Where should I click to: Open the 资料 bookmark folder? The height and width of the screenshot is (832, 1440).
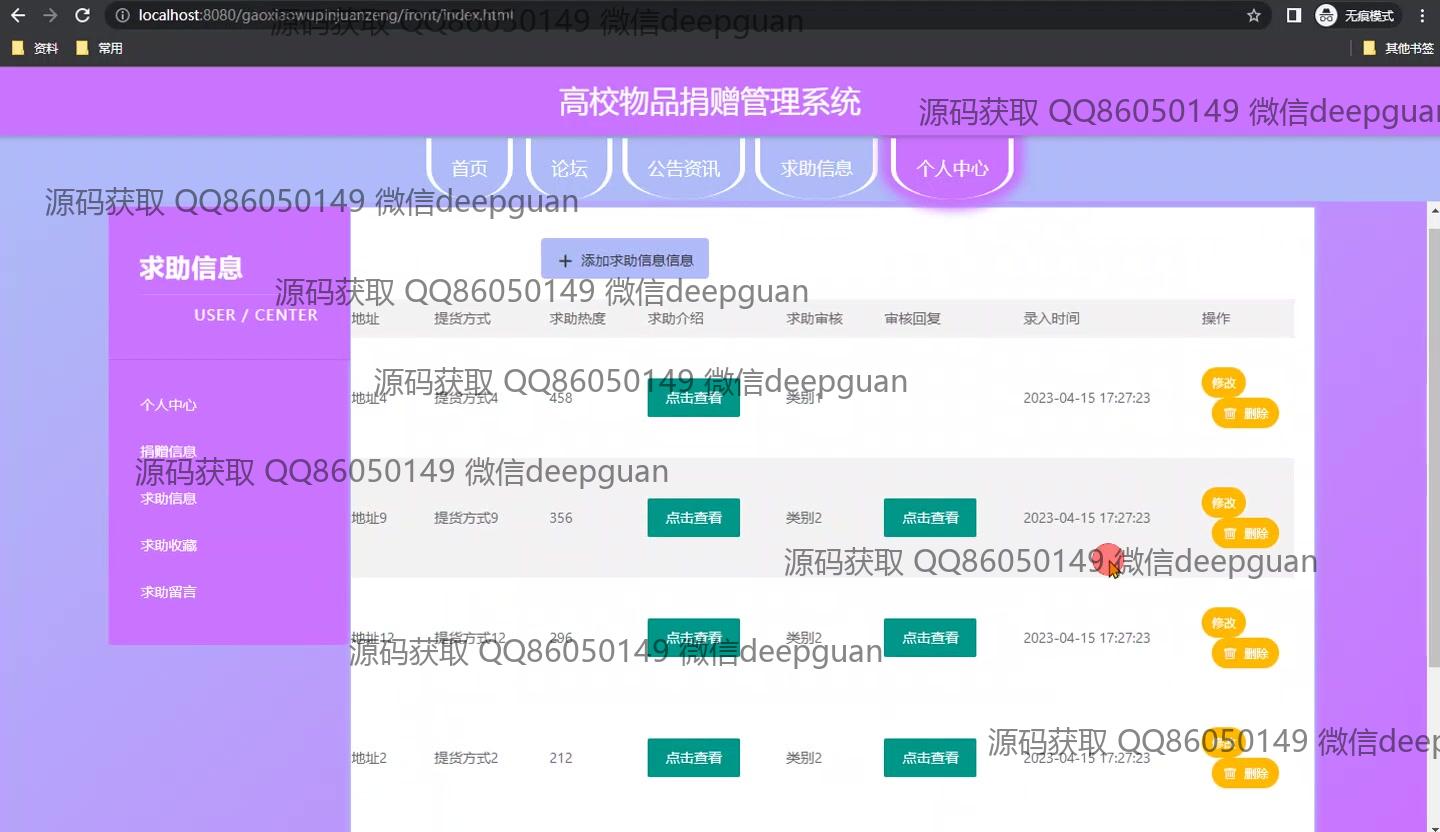pos(35,48)
